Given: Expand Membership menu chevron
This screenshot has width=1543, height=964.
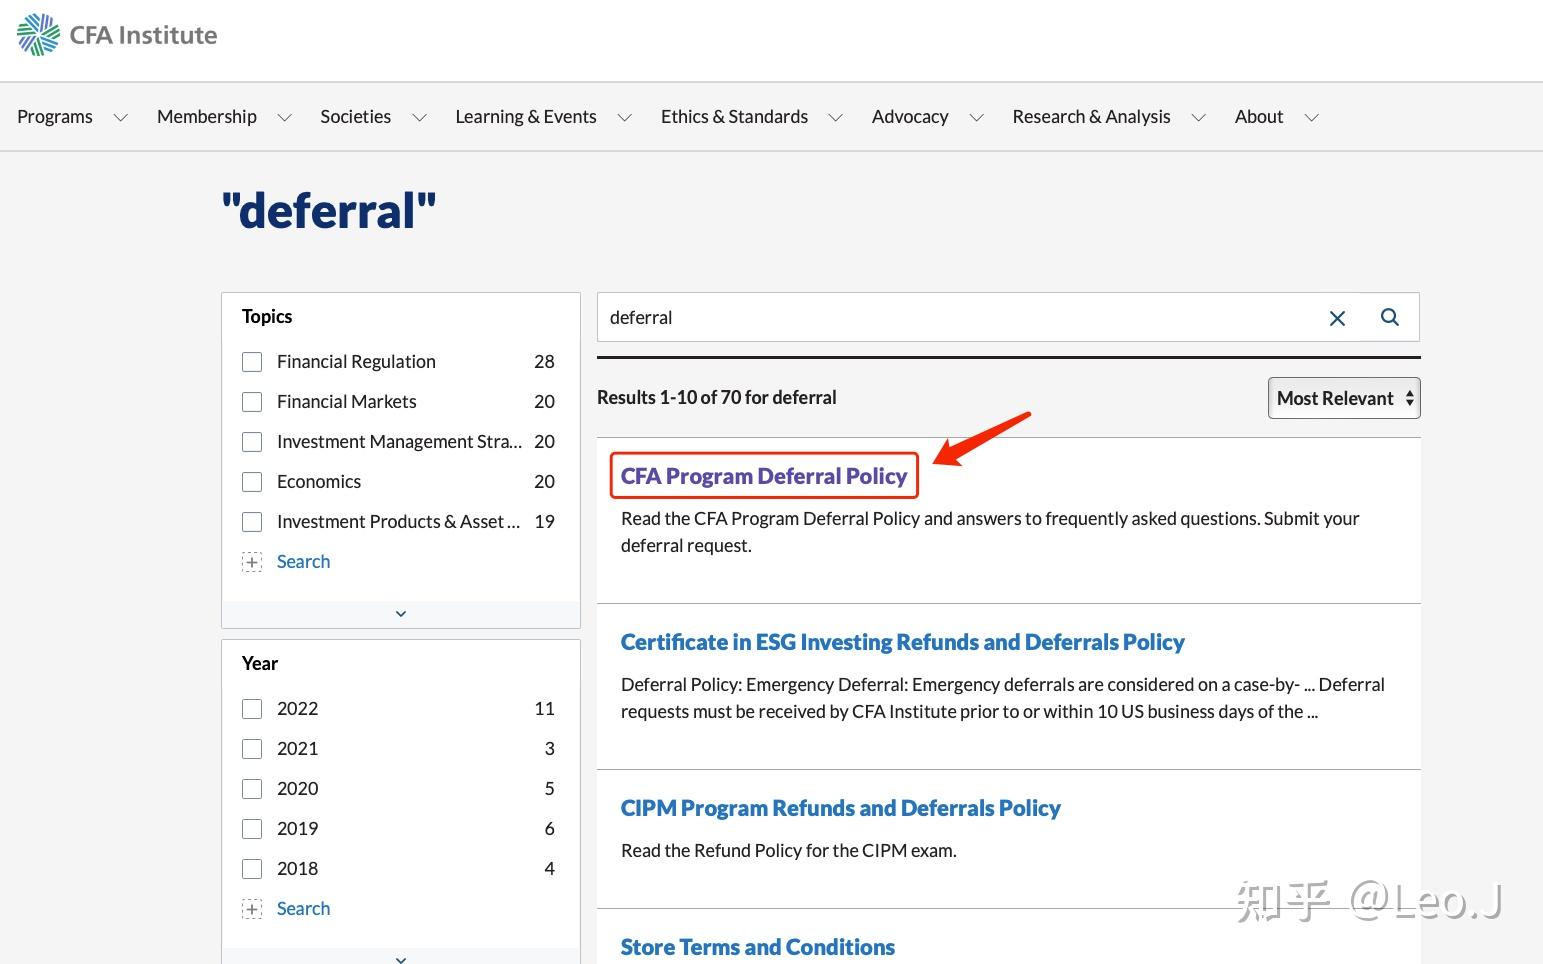Looking at the screenshot, I should (x=285, y=118).
